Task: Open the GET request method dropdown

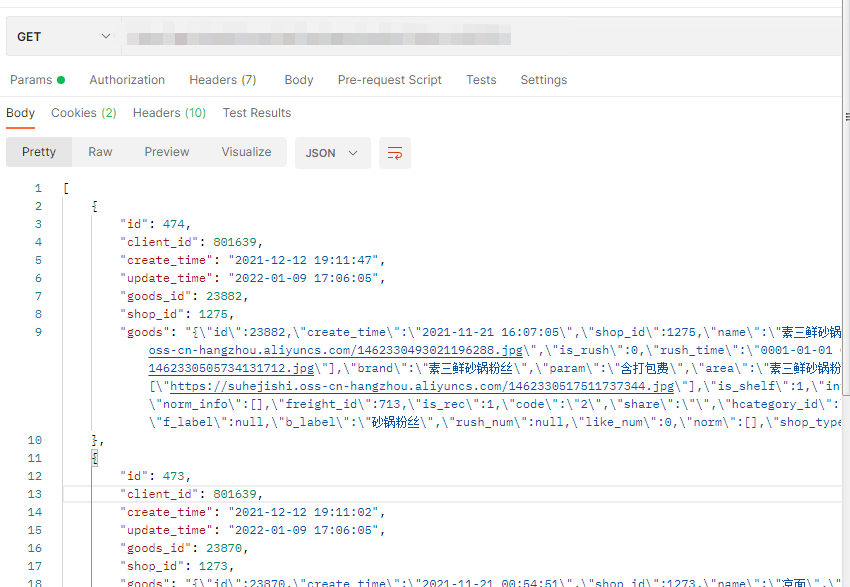Action: coord(62,35)
